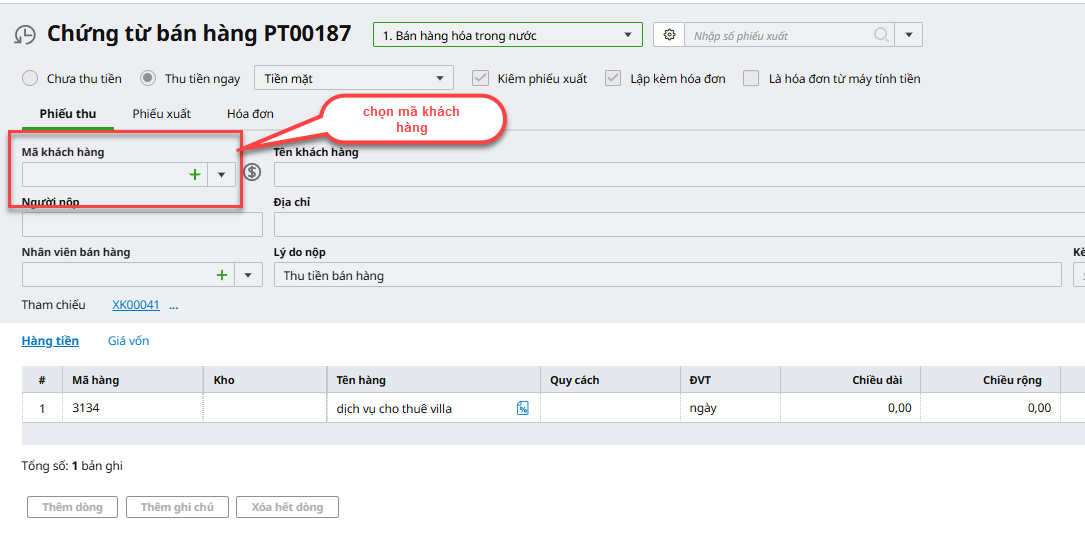Switch to the Giá vốn view
Screen dimensions: 1085x534
pyautogui.click(x=128, y=341)
